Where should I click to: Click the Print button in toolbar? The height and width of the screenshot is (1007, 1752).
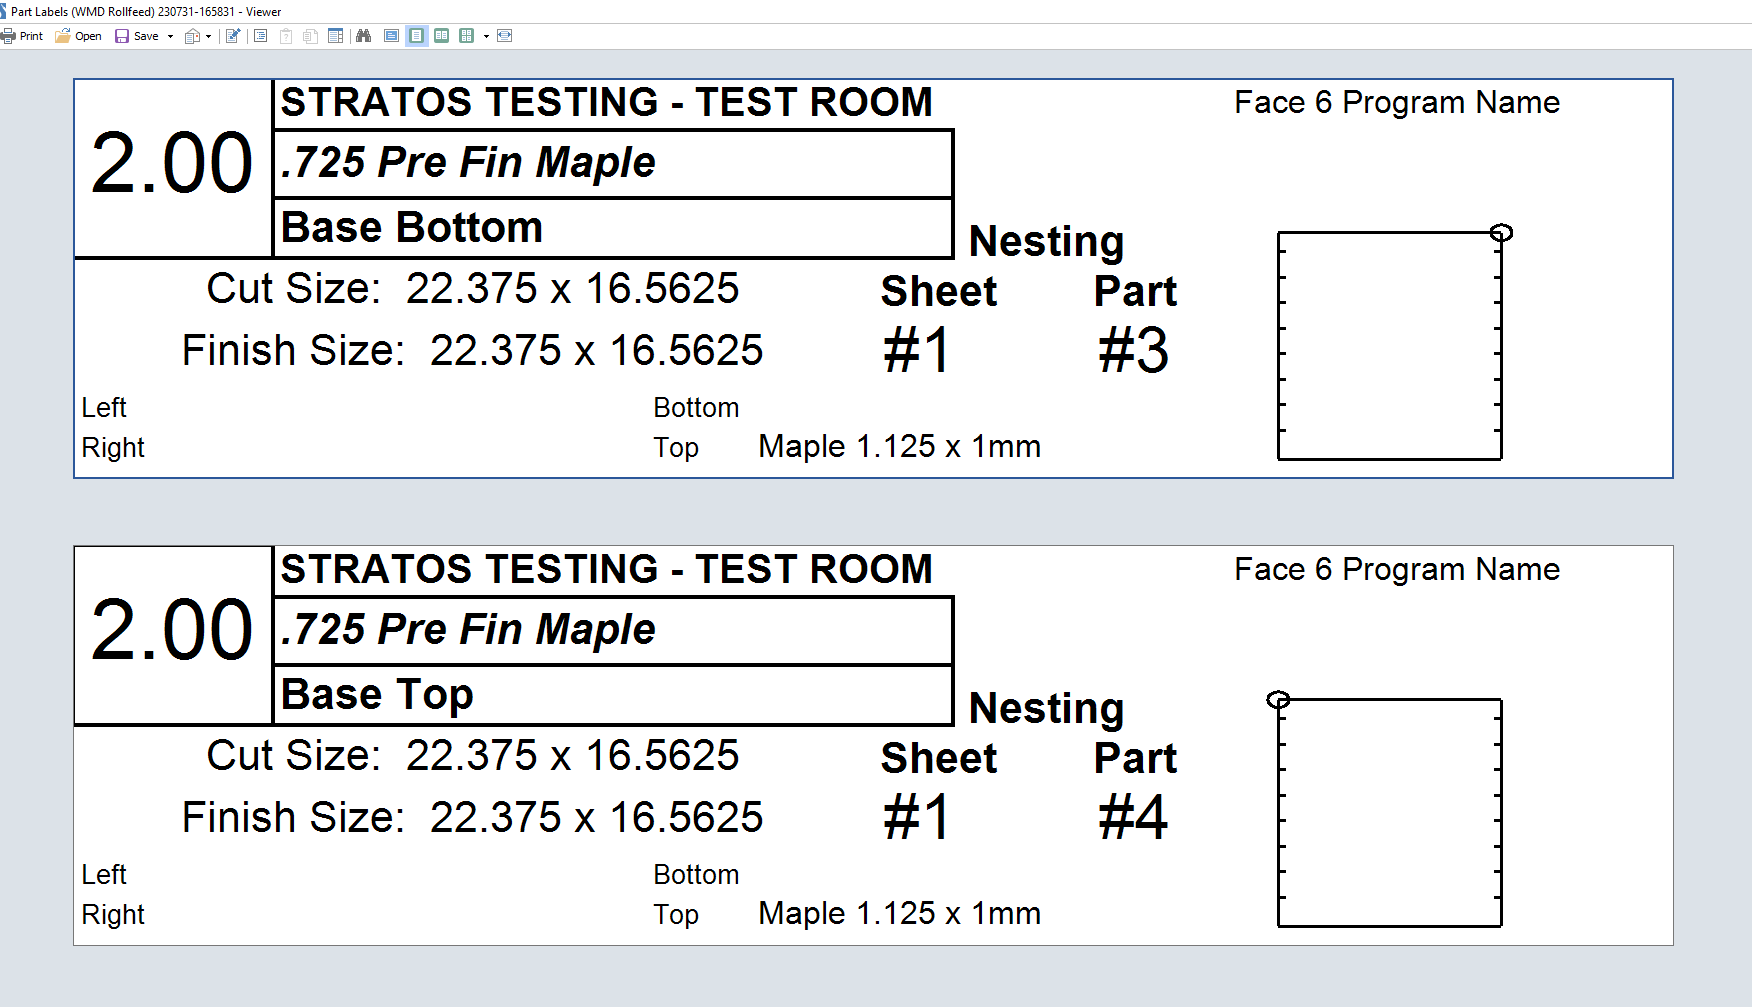coord(22,36)
